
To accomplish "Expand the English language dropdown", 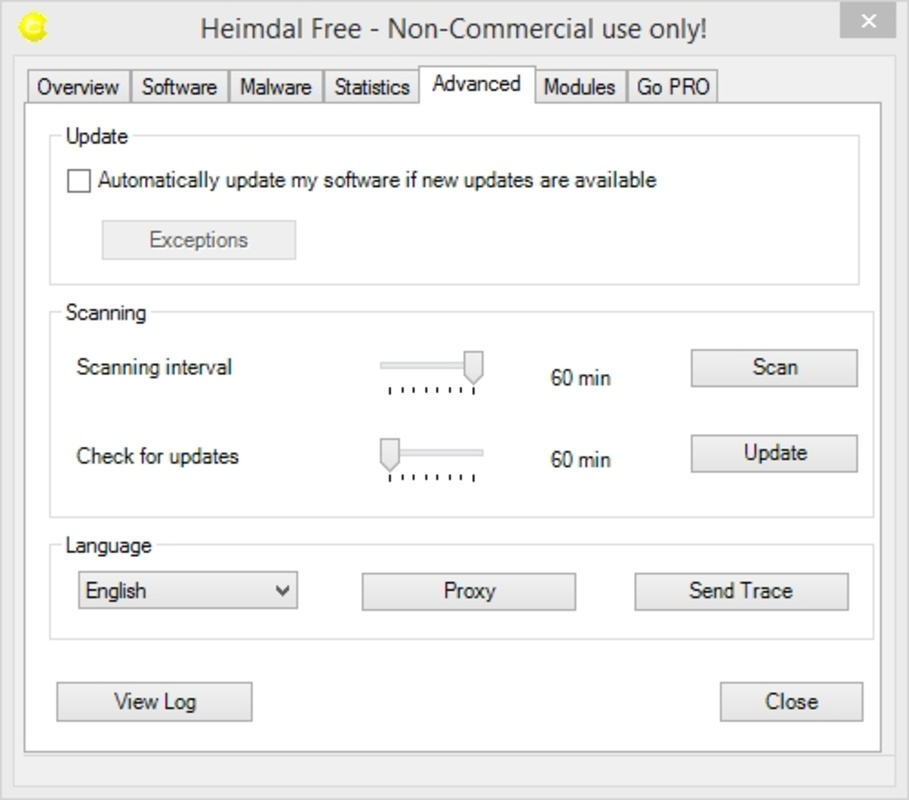I will coord(188,590).
